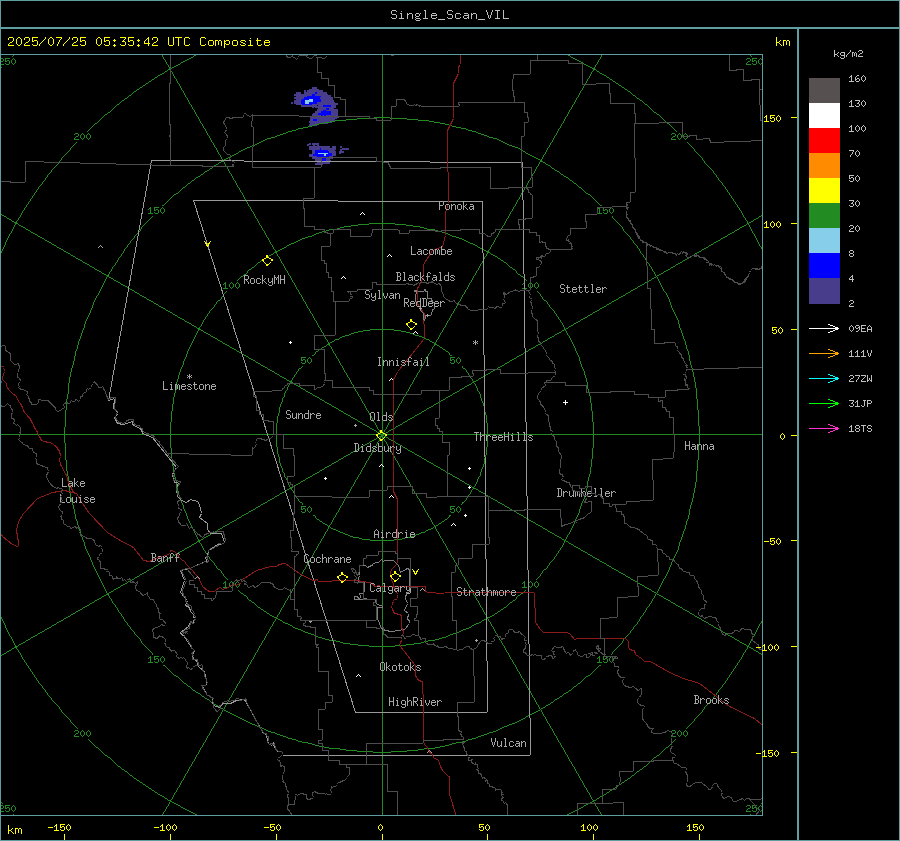This screenshot has height=841, width=900.
Task: Click the Ponoka city label
Action: tap(456, 206)
